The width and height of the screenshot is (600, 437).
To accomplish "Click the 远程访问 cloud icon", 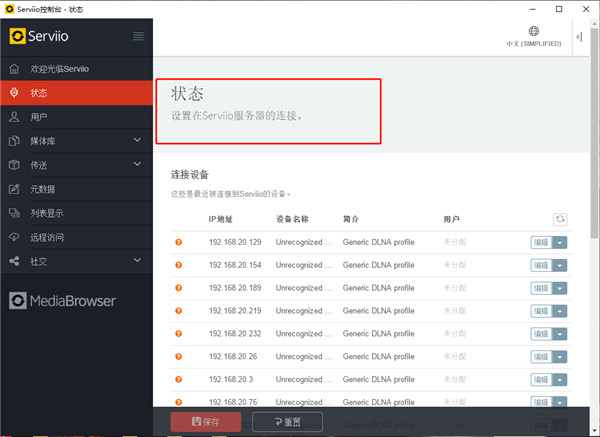I will 14,237.
